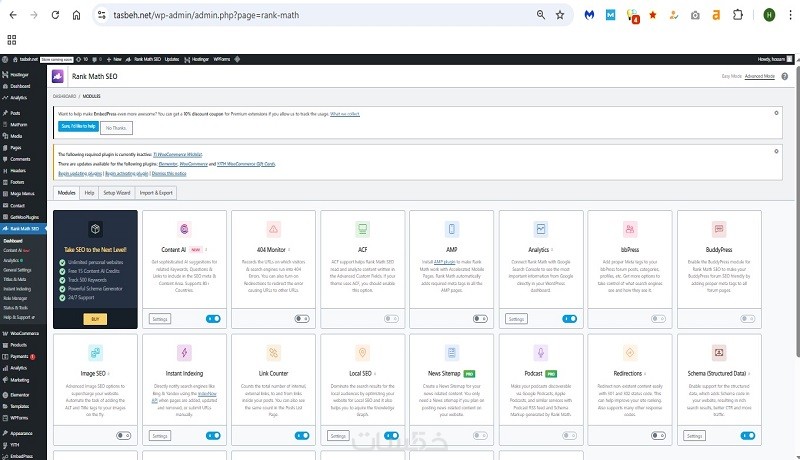Open Analytics card Settings button
This screenshot has height=460, width=800.
click(516, 319)
